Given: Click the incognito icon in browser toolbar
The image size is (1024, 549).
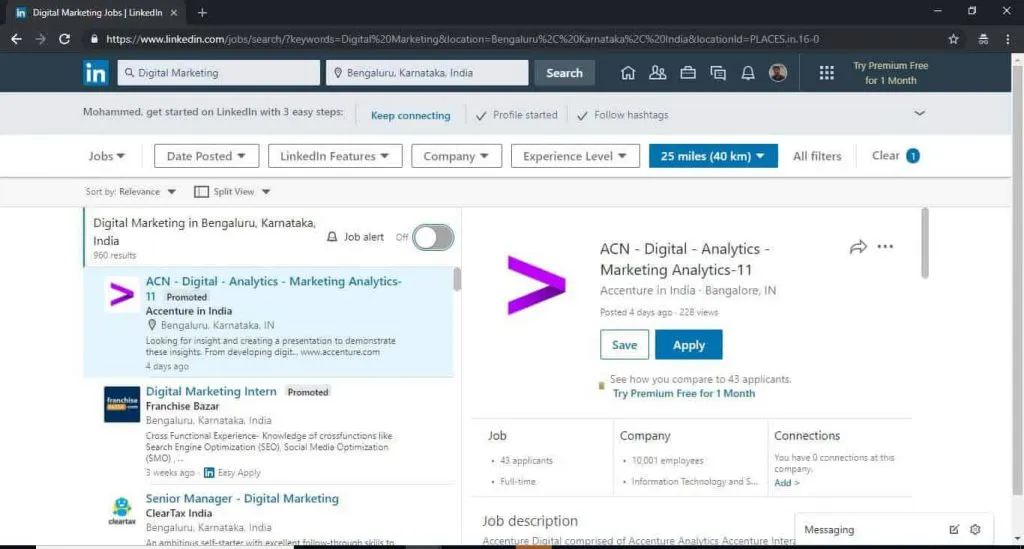Looking at the screenshot, I should pyautogui.click(x=983, y=39).
